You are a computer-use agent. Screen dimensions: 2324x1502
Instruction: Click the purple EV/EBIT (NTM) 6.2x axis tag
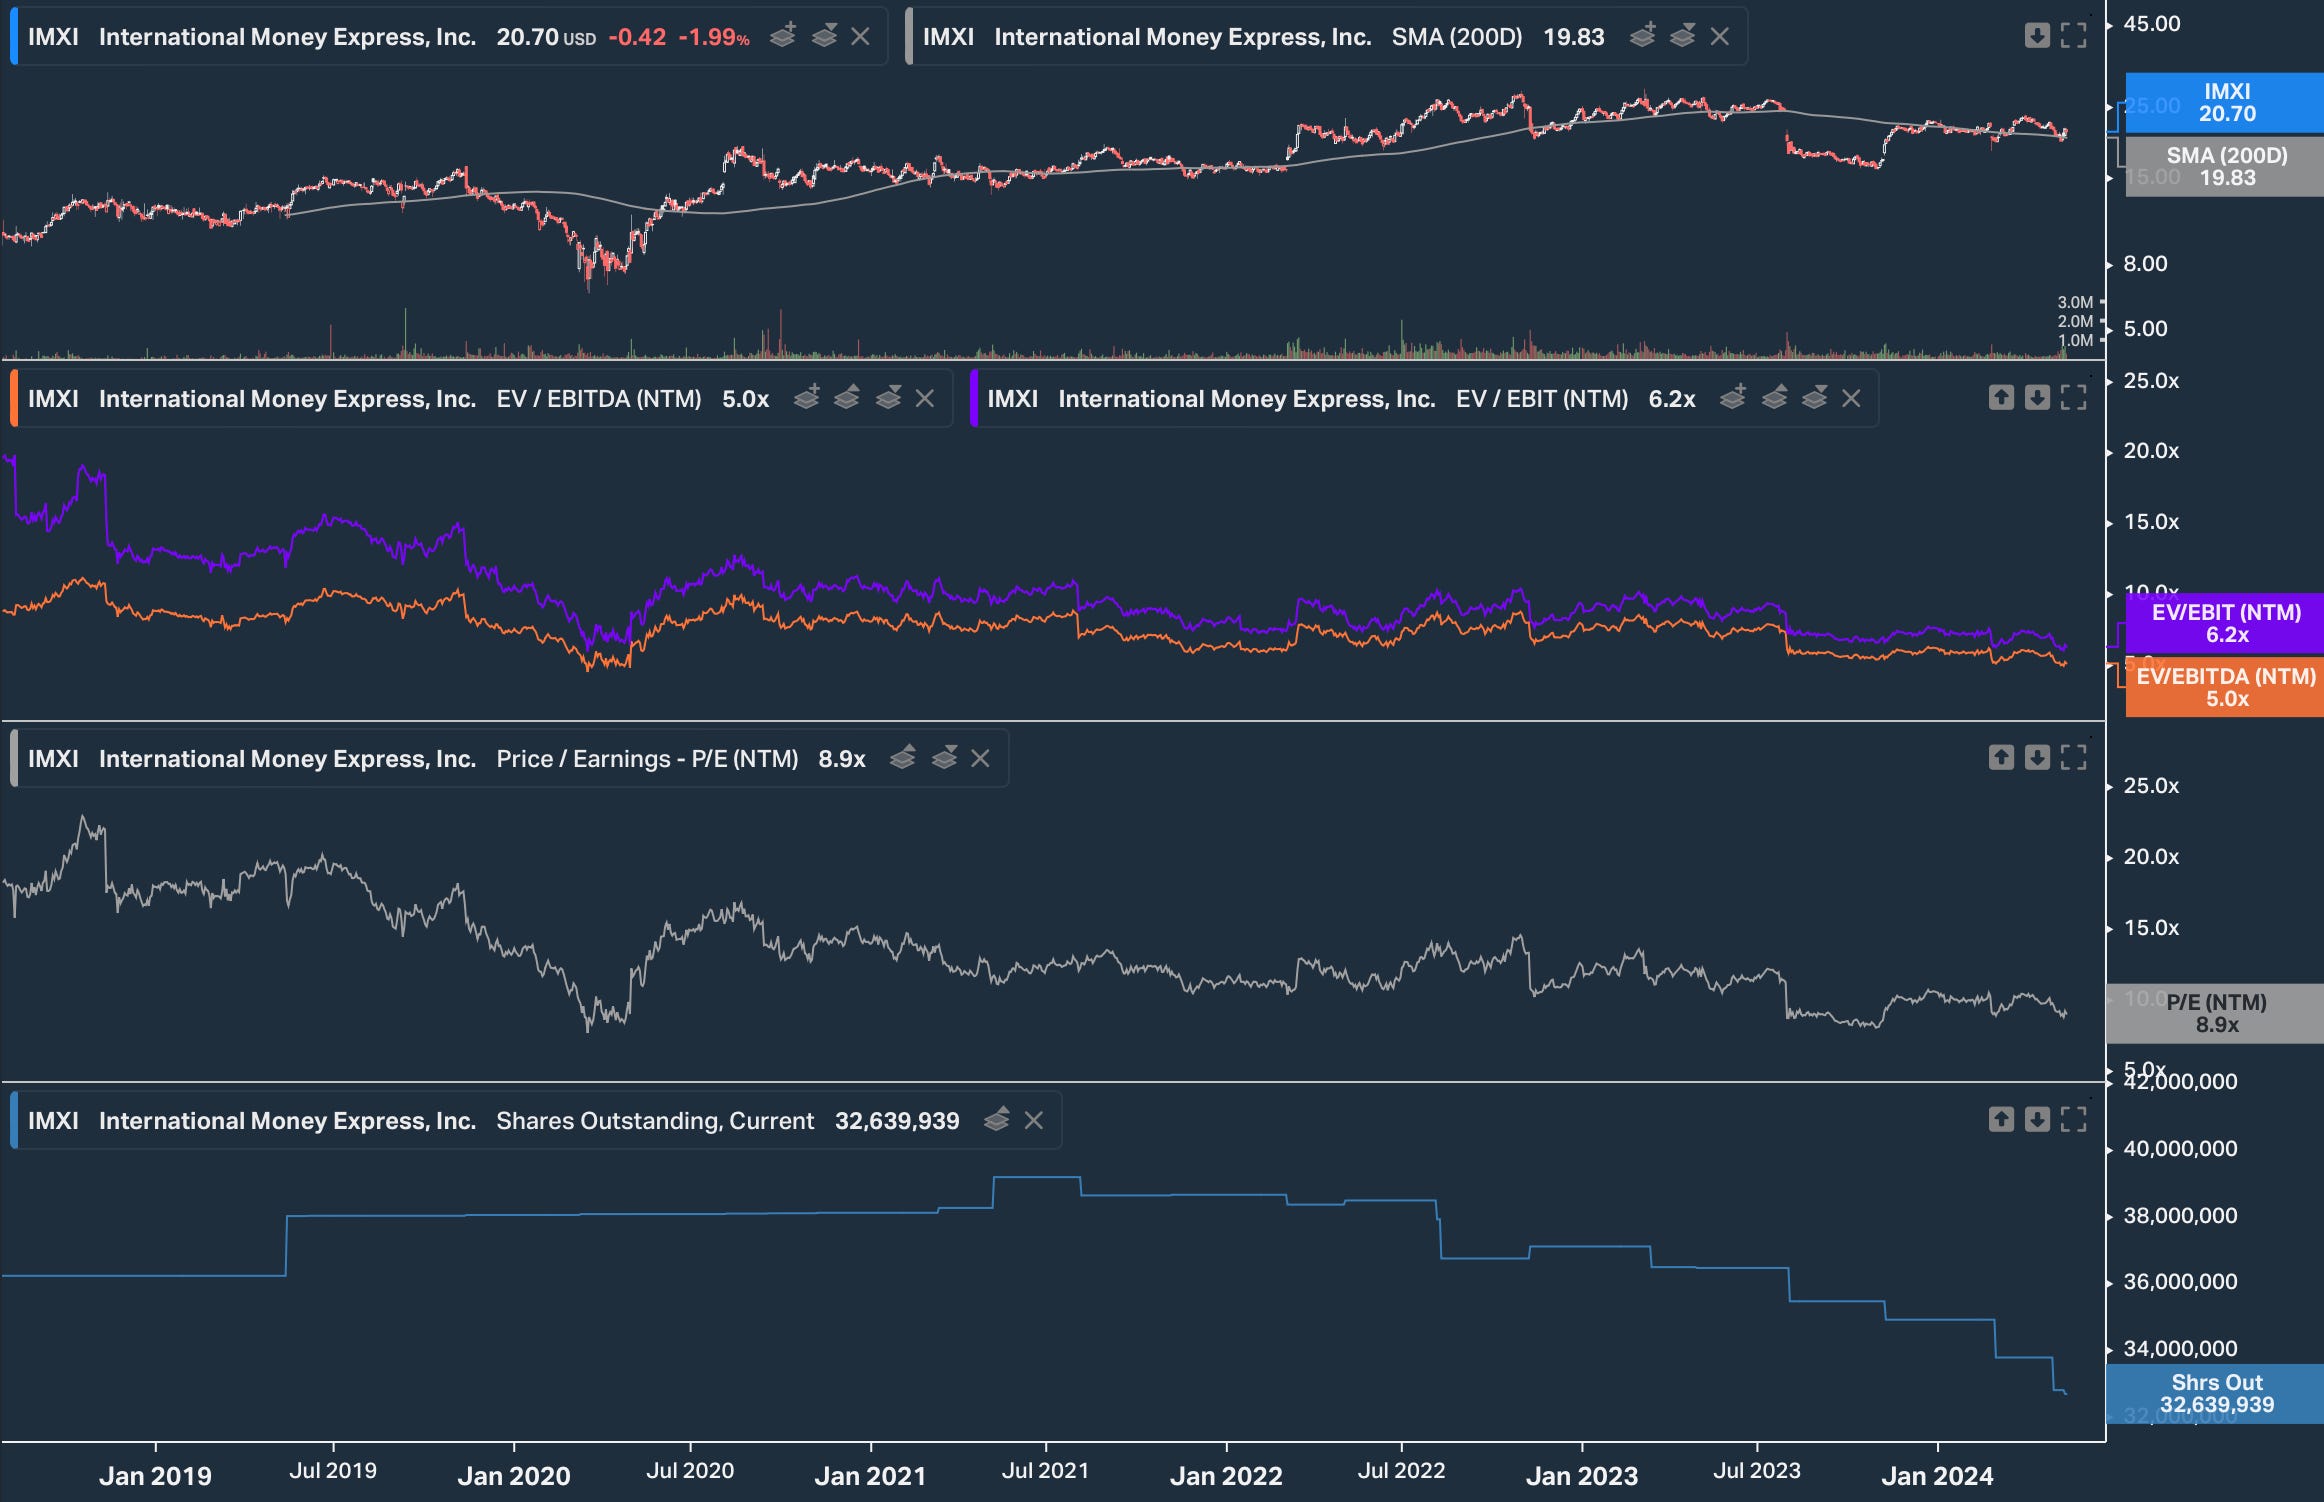[2226, 623]
